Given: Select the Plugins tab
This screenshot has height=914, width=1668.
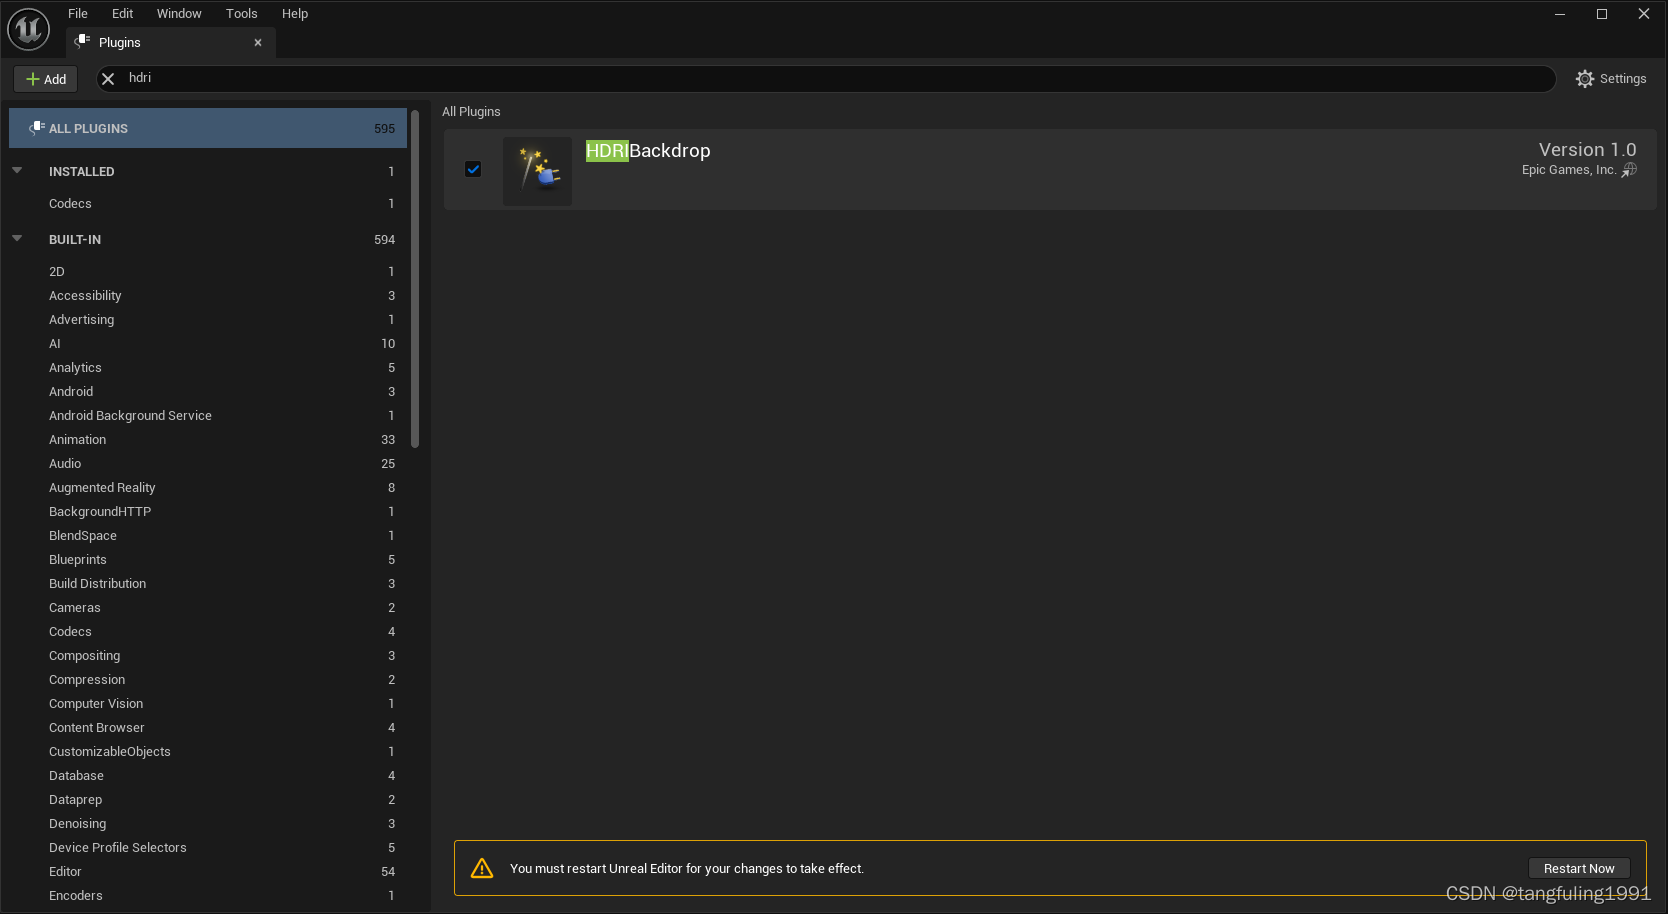Looking at the screenshot, I should tap(171, 42).
